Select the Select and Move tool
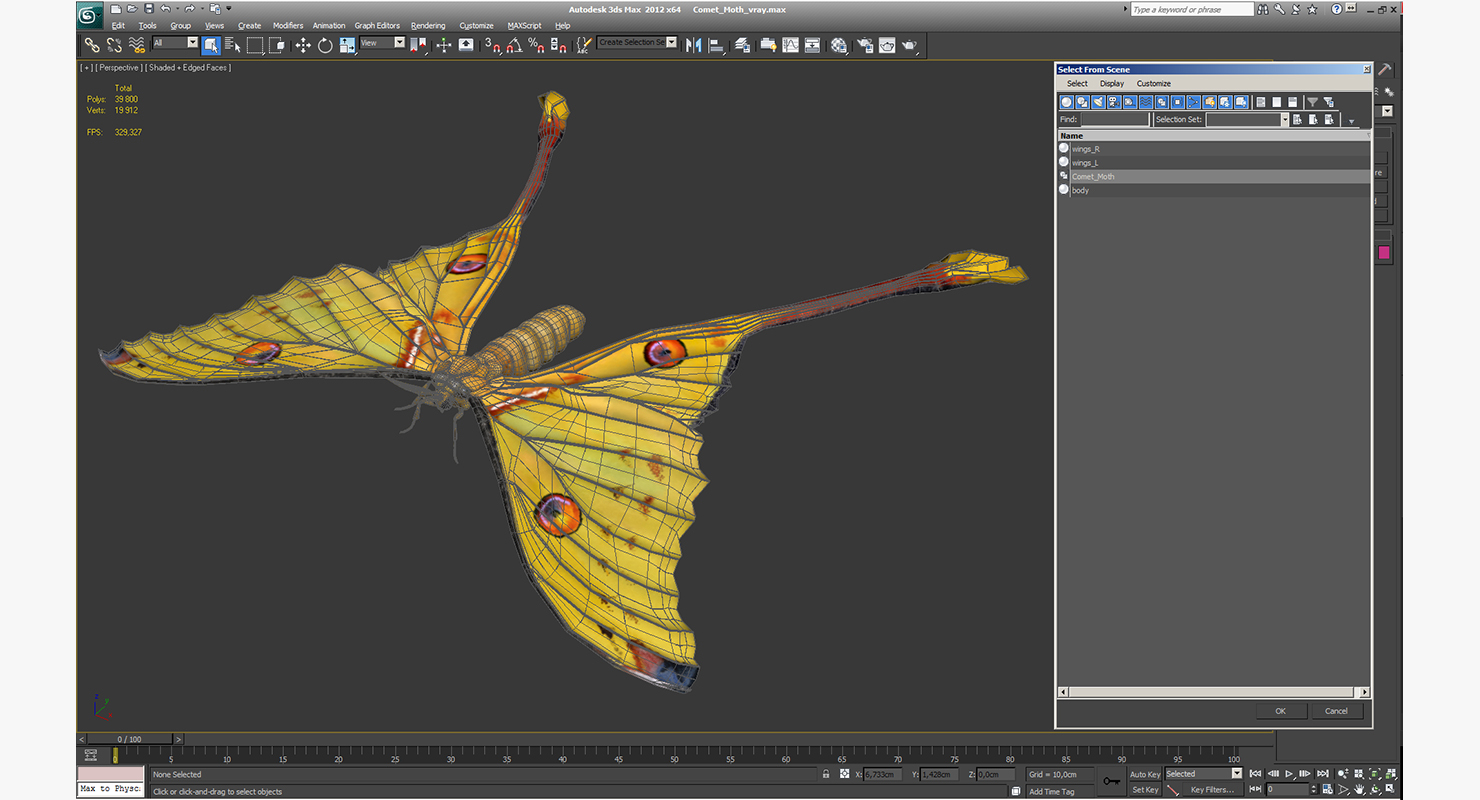 point(303,45)
